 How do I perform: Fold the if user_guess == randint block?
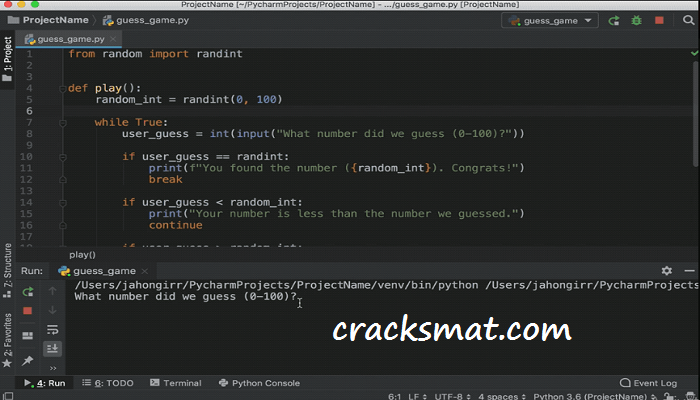pyautogui.click(x=62, y=157)
